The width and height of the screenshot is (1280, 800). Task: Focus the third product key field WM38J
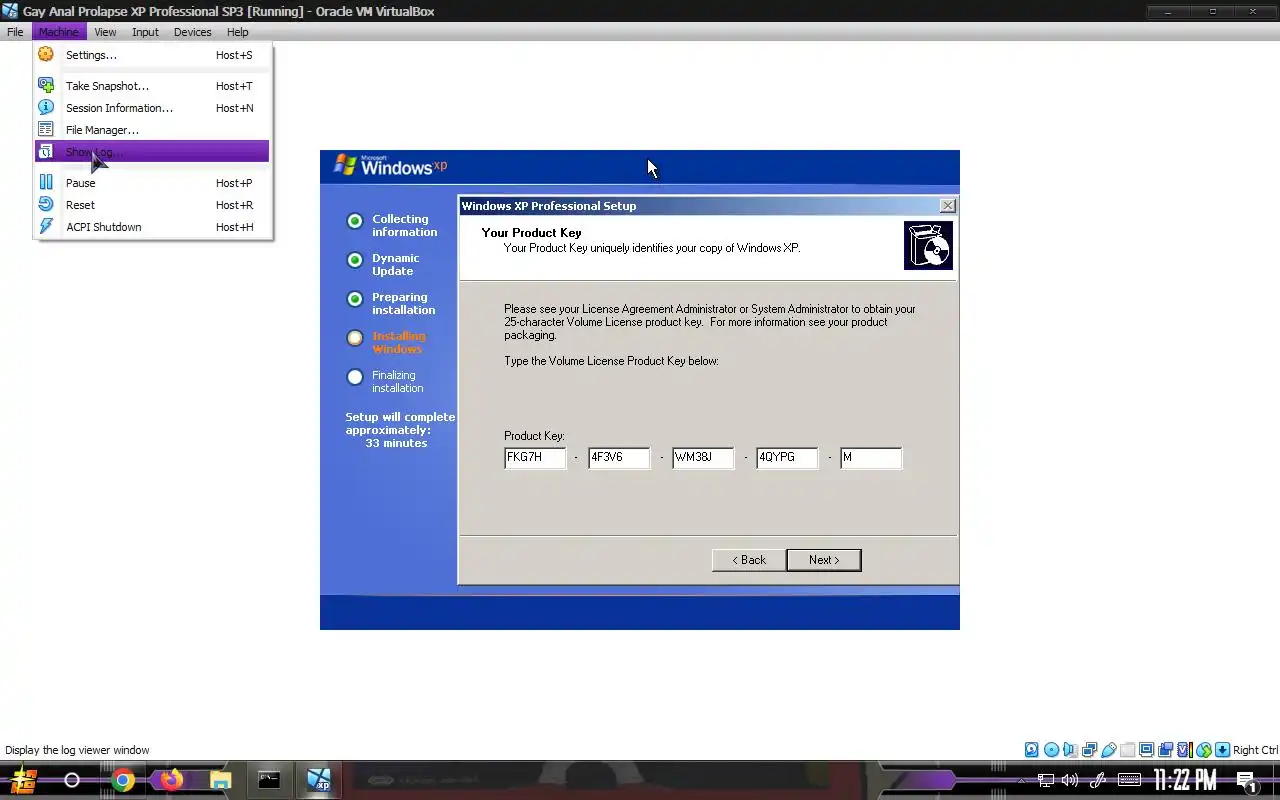pyautogui.click(x=703, y=458)
